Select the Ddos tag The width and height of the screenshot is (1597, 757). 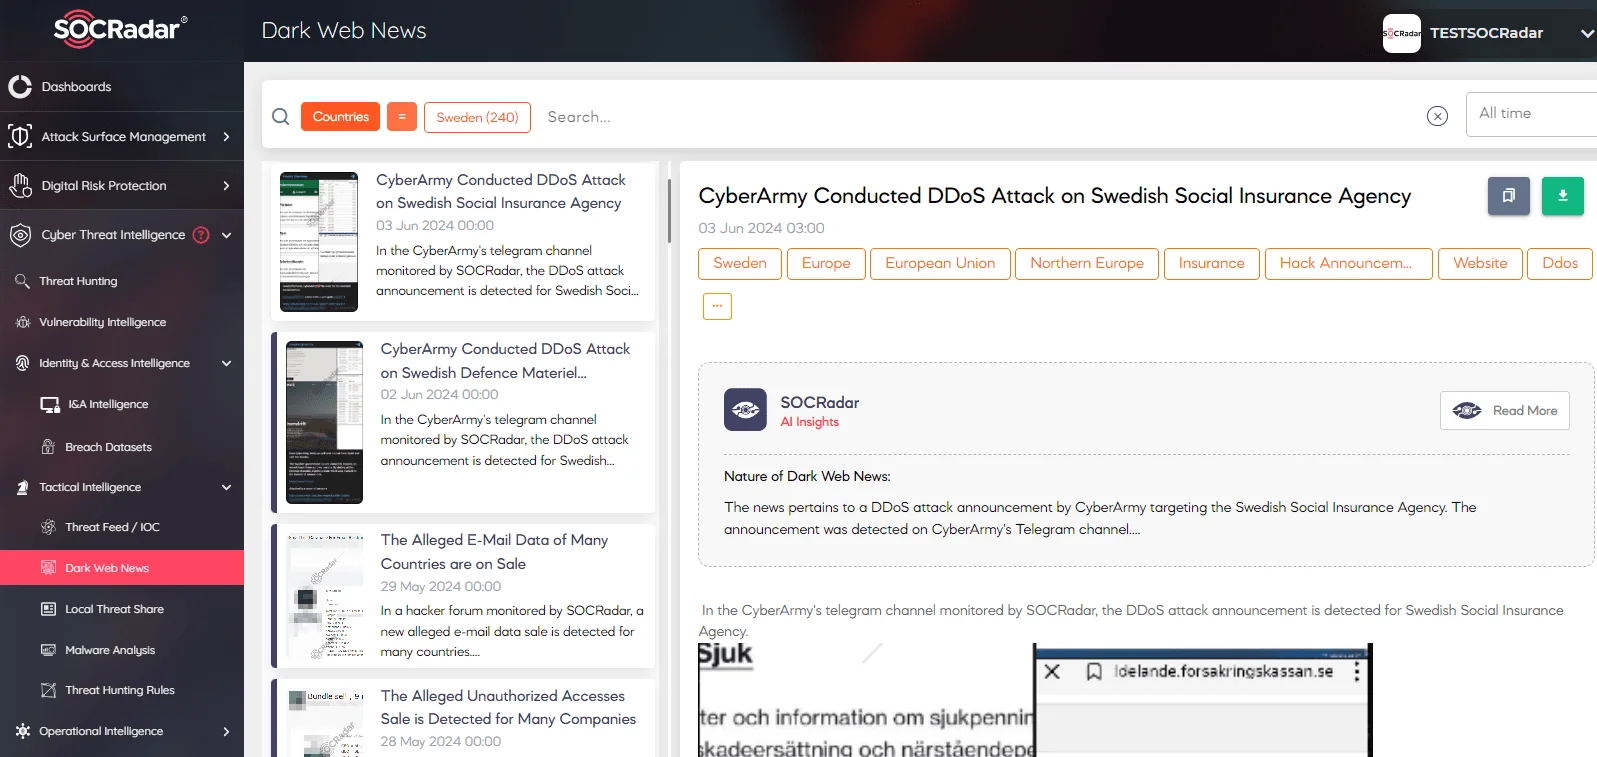tap(1560, 263)
